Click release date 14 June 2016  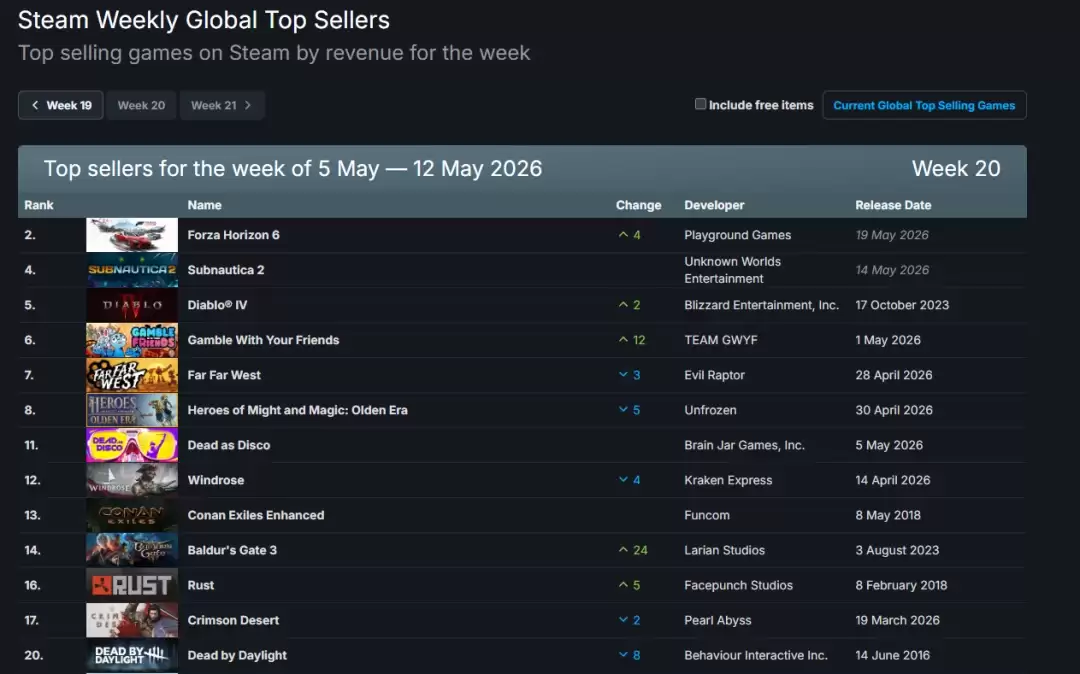point(893,656)
